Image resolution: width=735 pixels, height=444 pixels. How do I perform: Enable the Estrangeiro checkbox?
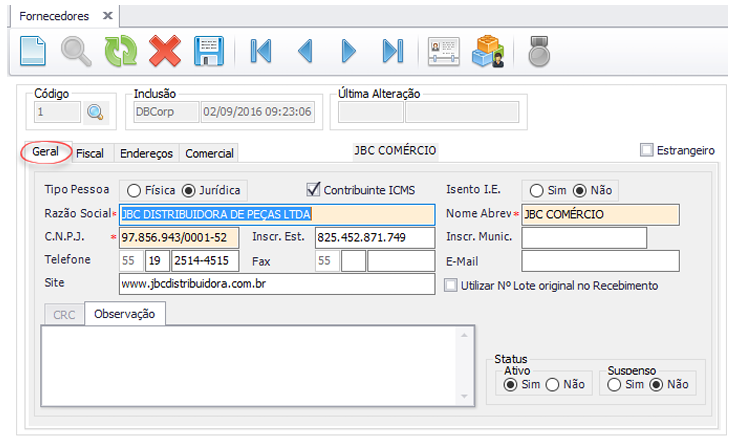(646, 150)
